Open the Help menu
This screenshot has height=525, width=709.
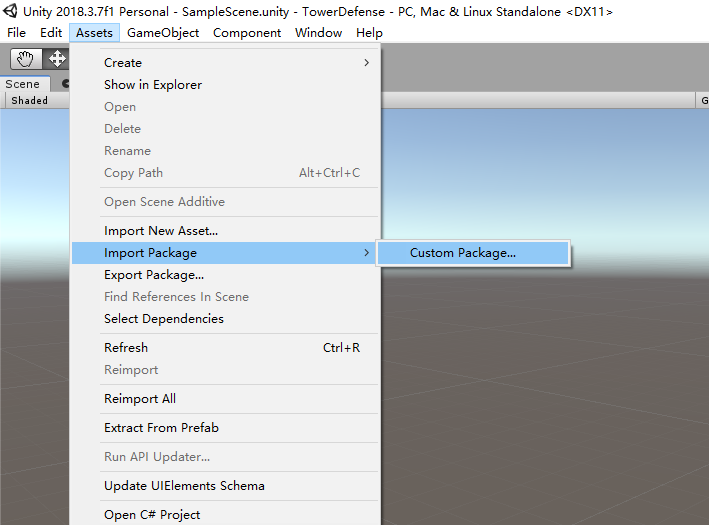click(369, 33)
